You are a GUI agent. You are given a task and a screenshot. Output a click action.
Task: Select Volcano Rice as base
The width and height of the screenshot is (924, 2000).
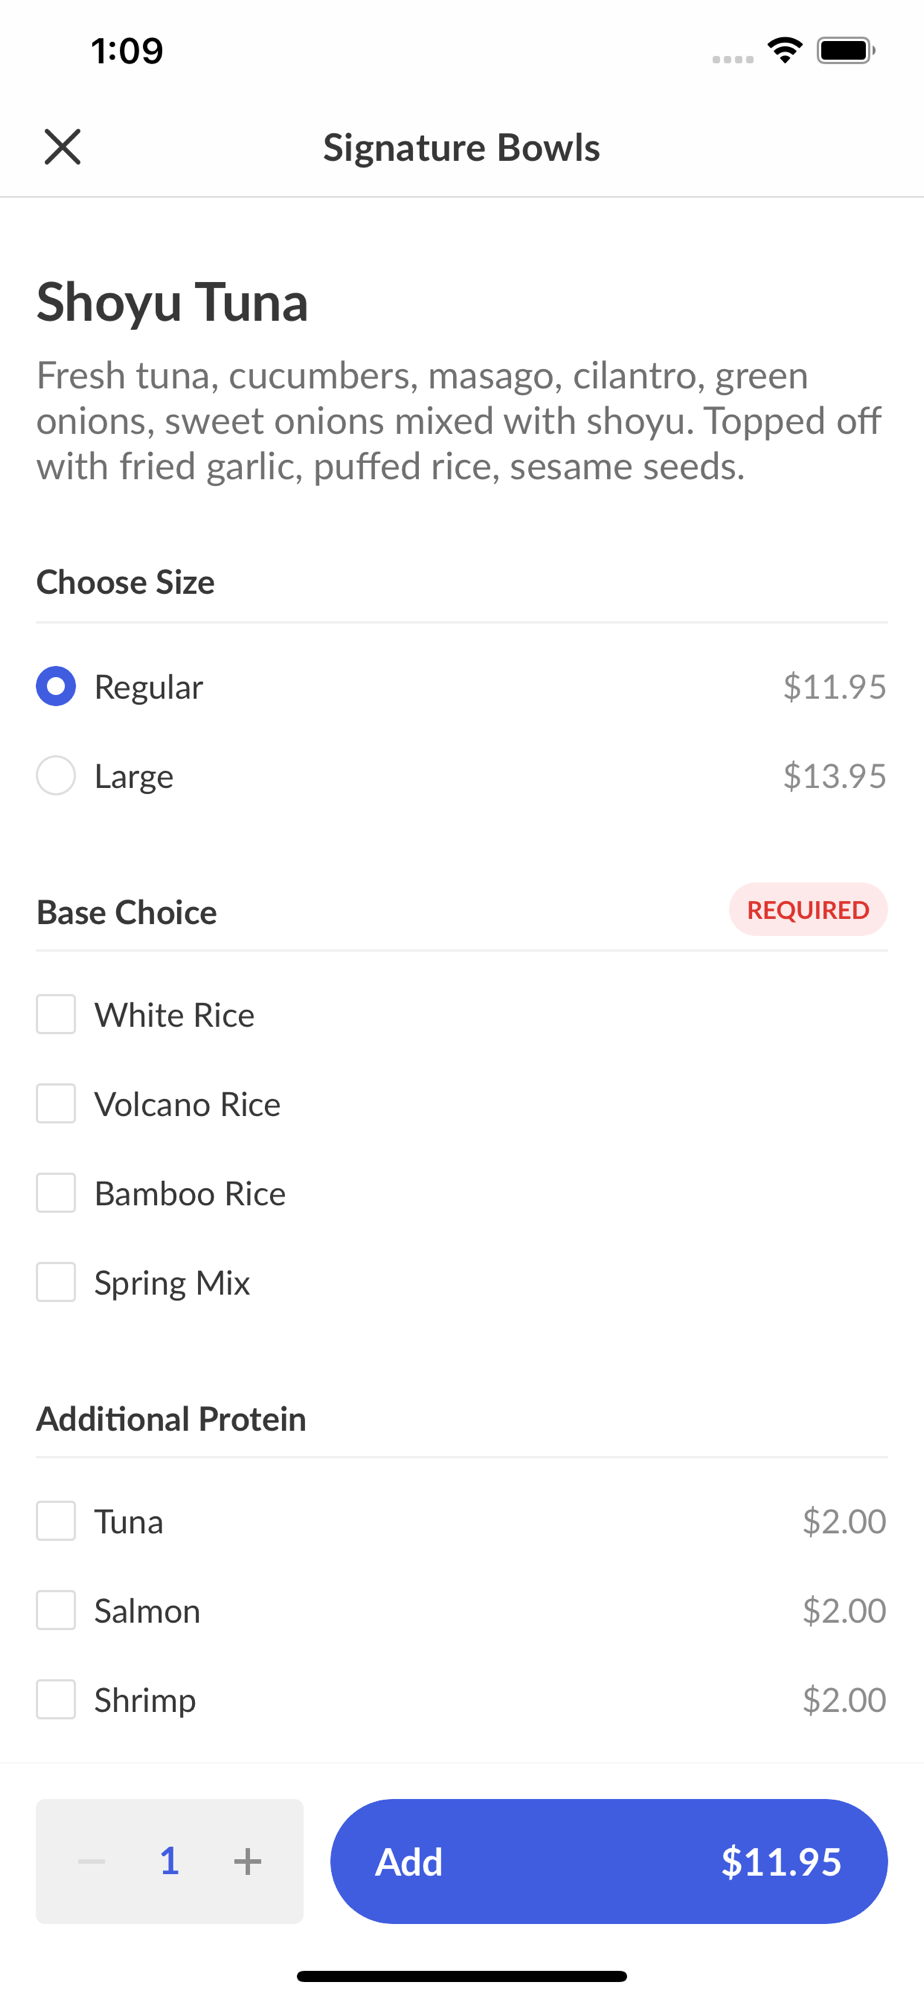56,1104
